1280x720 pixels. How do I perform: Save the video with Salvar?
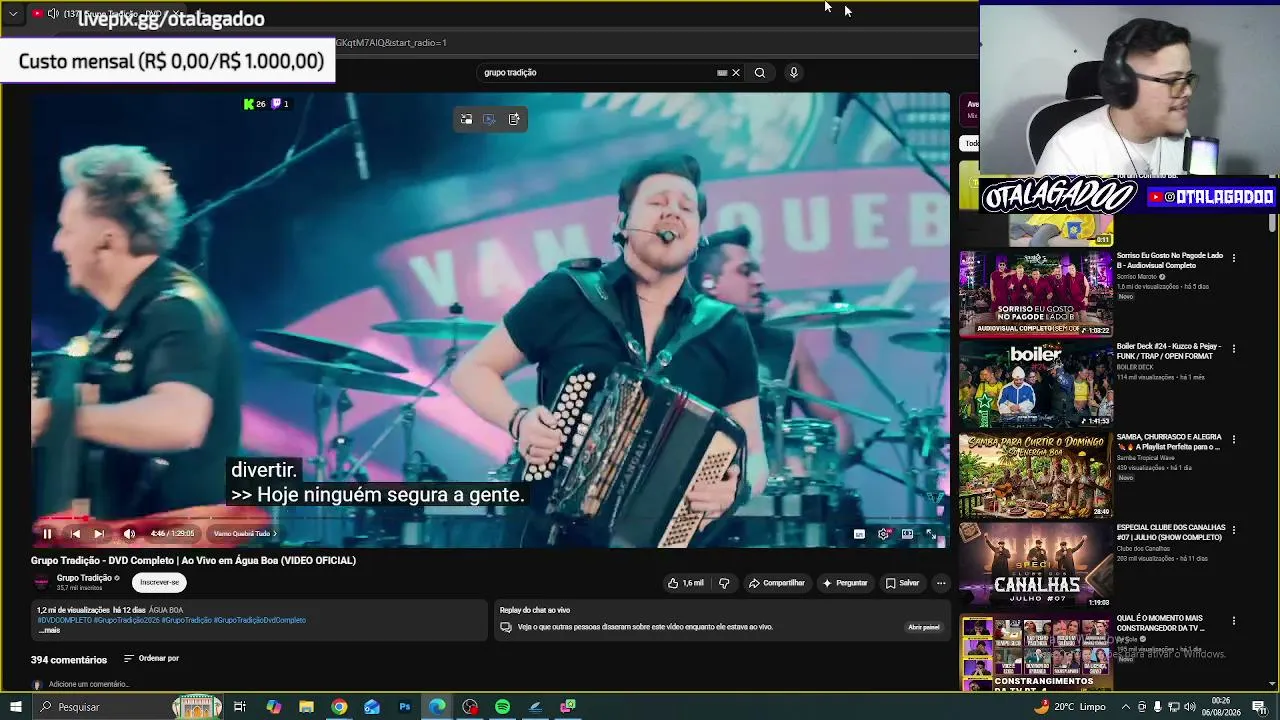[902, 583]
